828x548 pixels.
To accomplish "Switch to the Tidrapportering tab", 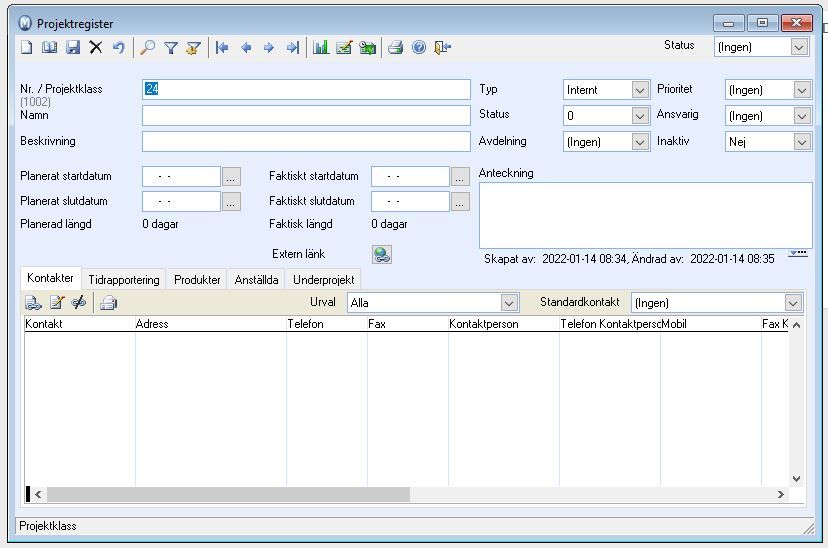I will click(124, 279).
